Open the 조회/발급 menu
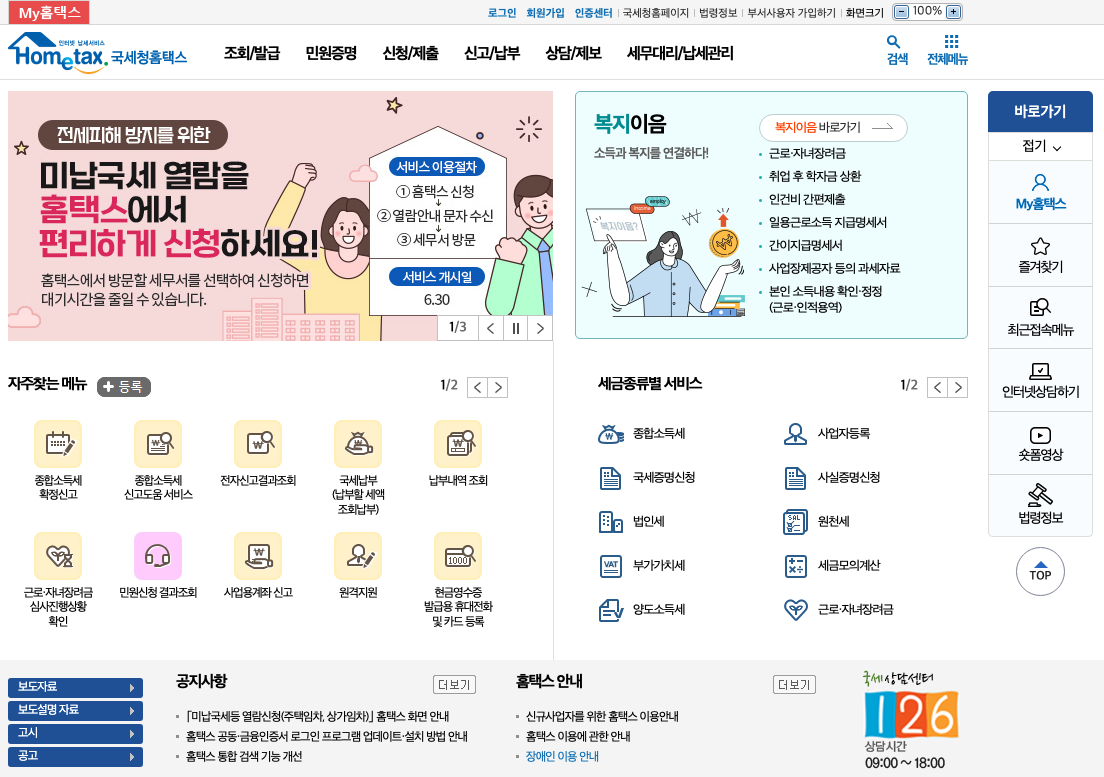The width and height of the screenshot is (1104, 777). [251, 53]
